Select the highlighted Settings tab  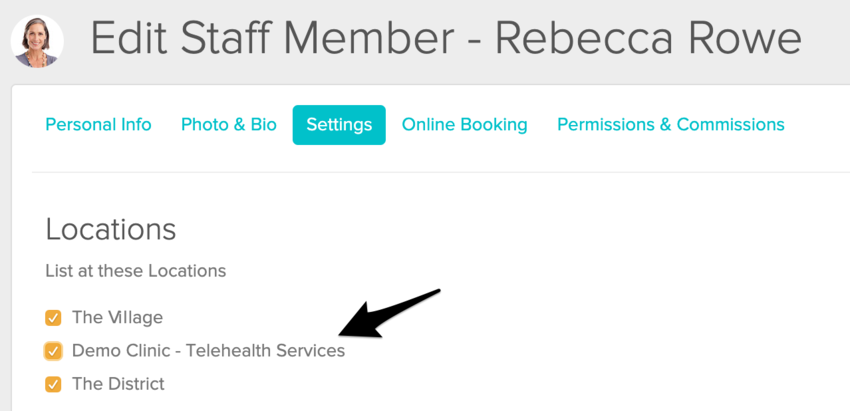pyautogui.click(x=339, y=125)
